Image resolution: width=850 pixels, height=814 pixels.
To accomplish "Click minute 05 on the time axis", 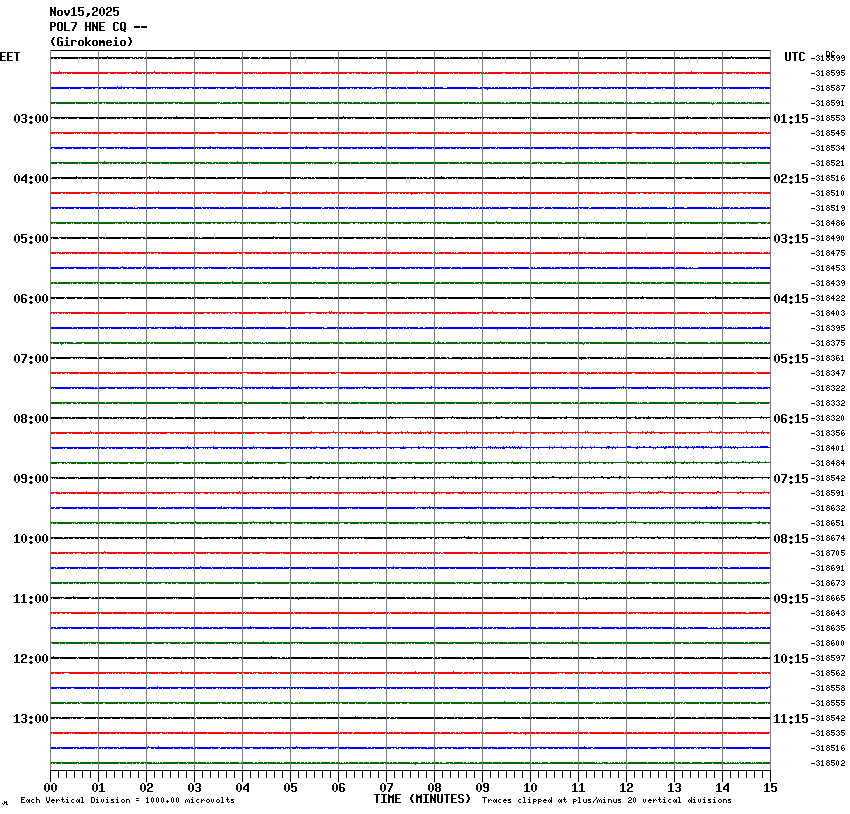I will point(290,788).
